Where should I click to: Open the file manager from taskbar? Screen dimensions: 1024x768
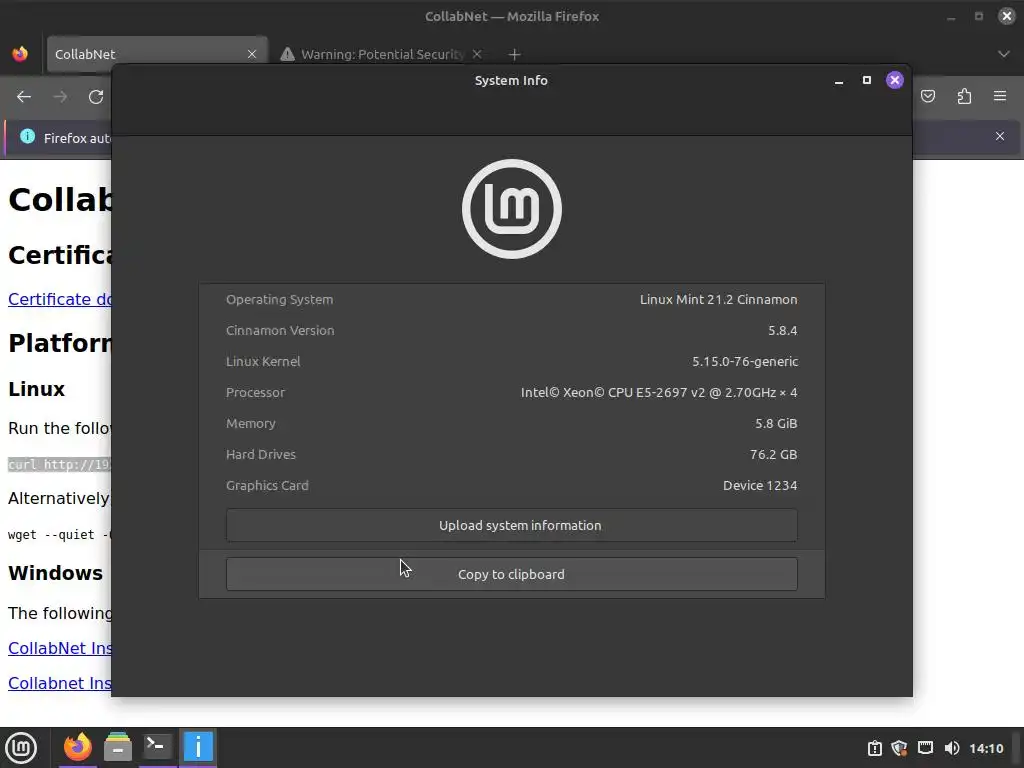118,747
